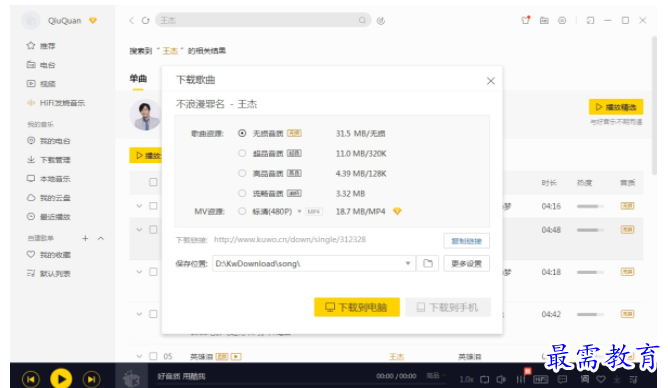Viewport: 668px width, 388px height.
Task: Collapse the self-built playlist section
Action: tap(101, 238)
